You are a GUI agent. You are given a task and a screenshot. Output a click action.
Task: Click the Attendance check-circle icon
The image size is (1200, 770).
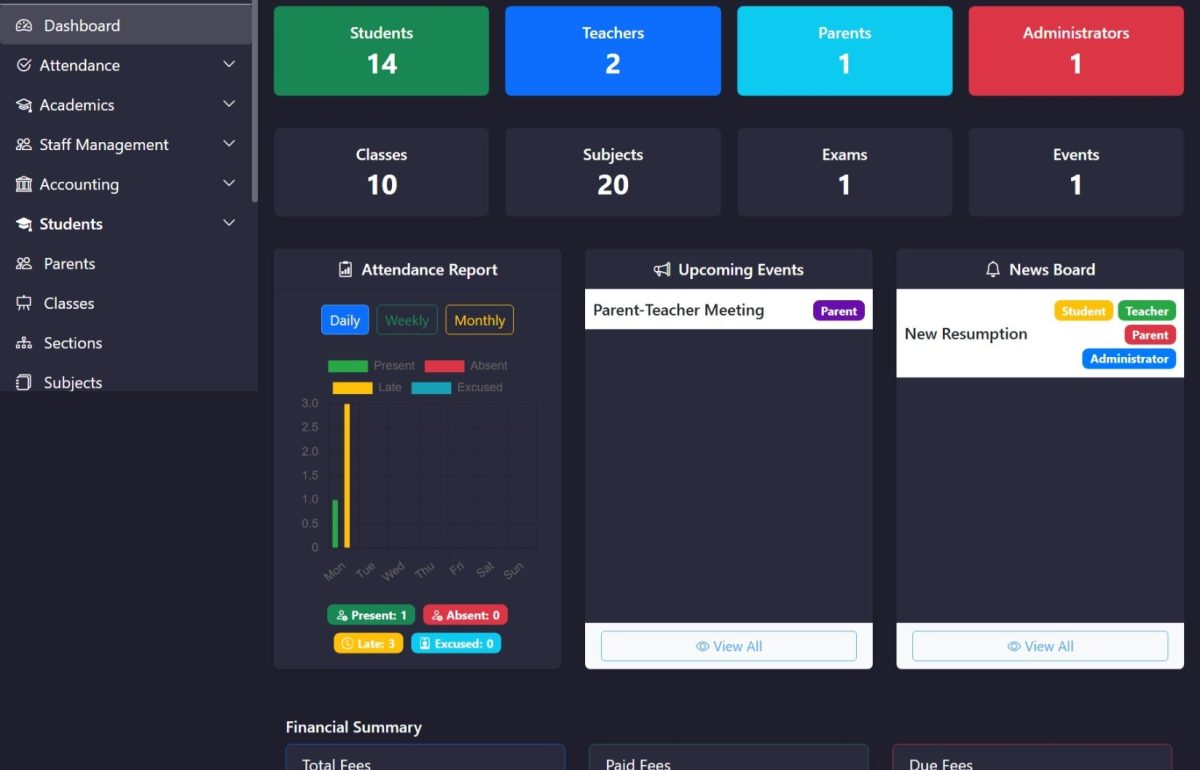(x=24, y=65)
